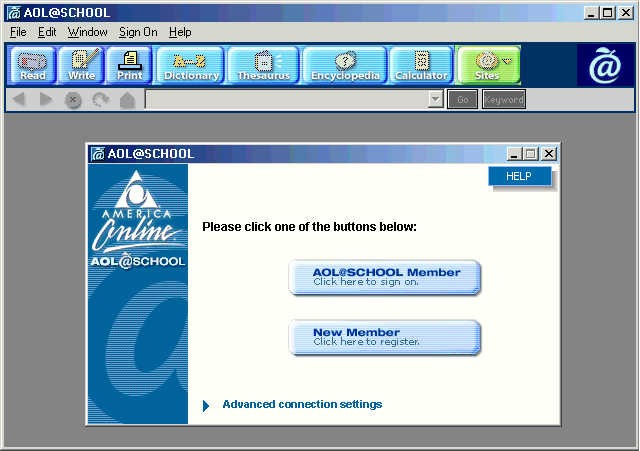
Task: Click the Stop loading icon
Action: point(73,100)
